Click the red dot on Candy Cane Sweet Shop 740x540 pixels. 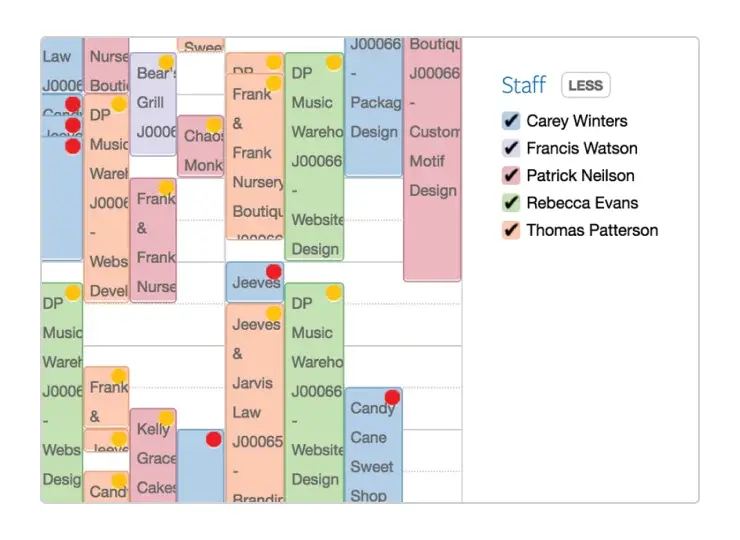click(x=392, y=397)
